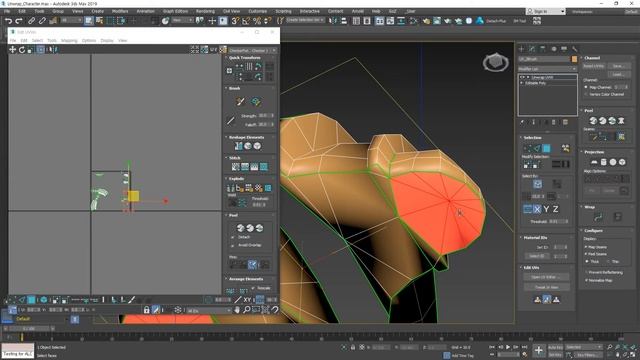
Task: Select the Freeform mode in Edit UVWs toolbar
Action: [41, 49]
